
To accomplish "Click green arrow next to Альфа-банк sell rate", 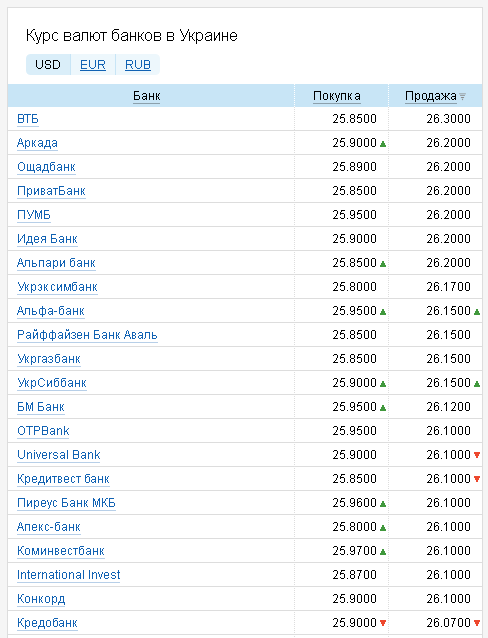I will pos(477,312).
